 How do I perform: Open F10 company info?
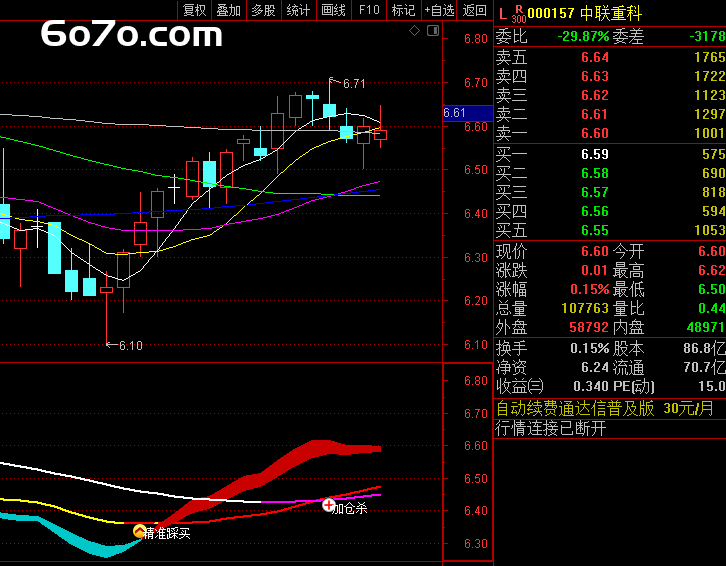coord(369,10)
